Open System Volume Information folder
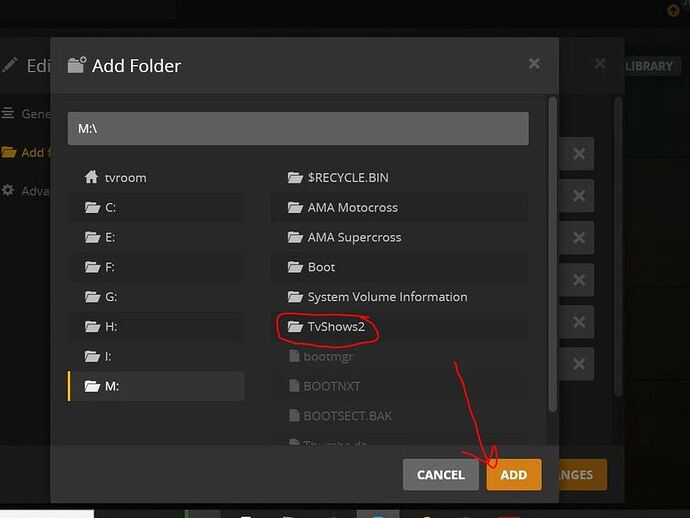 click(400, 297)
